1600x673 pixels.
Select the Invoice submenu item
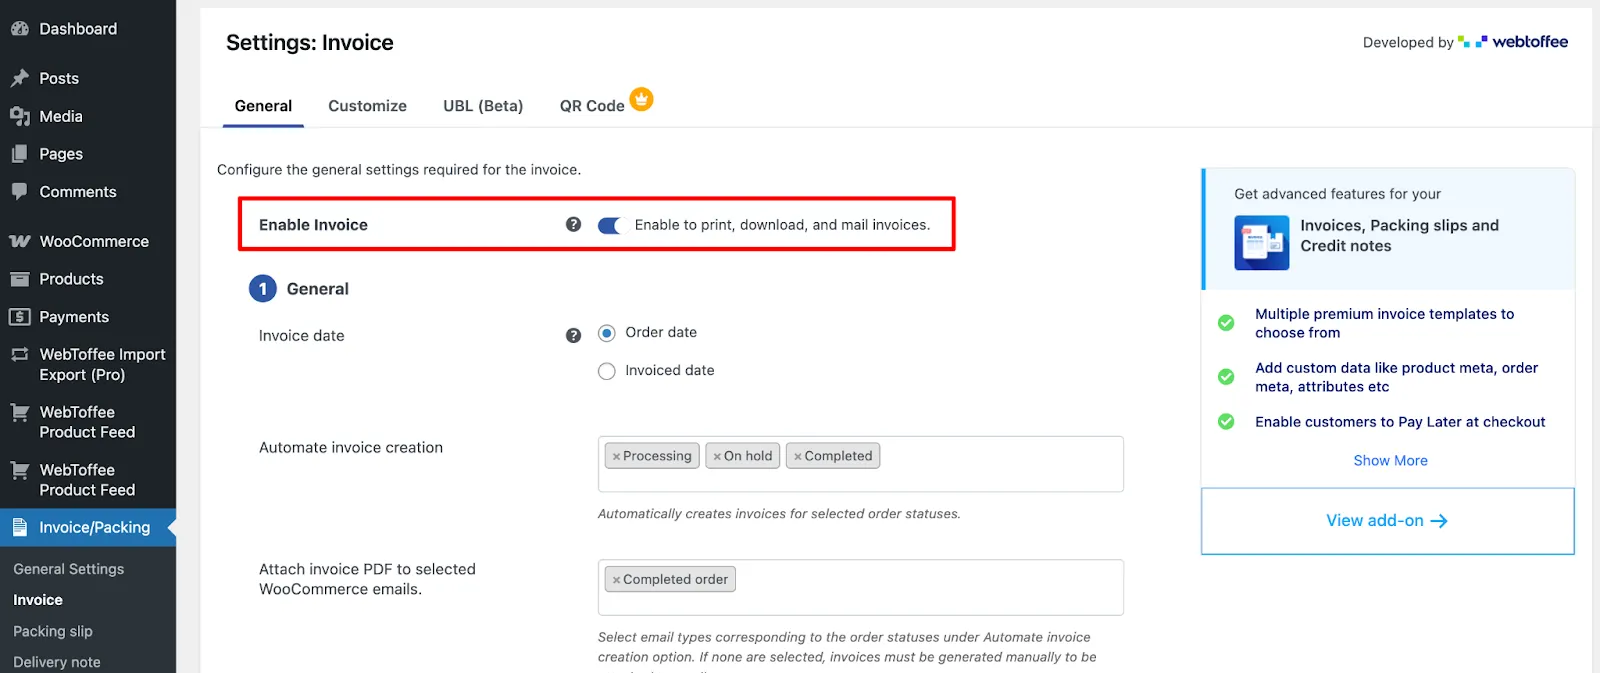38,600
